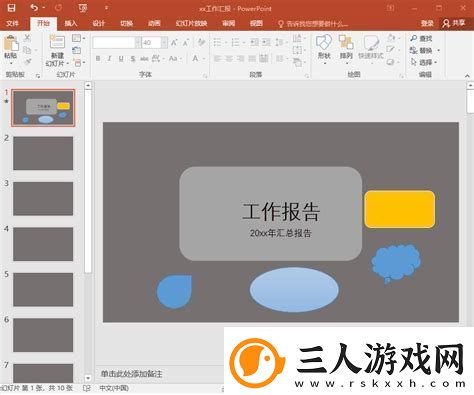Click the 查找 find button
Screen dimensions: 474x395
click(422, 38)
